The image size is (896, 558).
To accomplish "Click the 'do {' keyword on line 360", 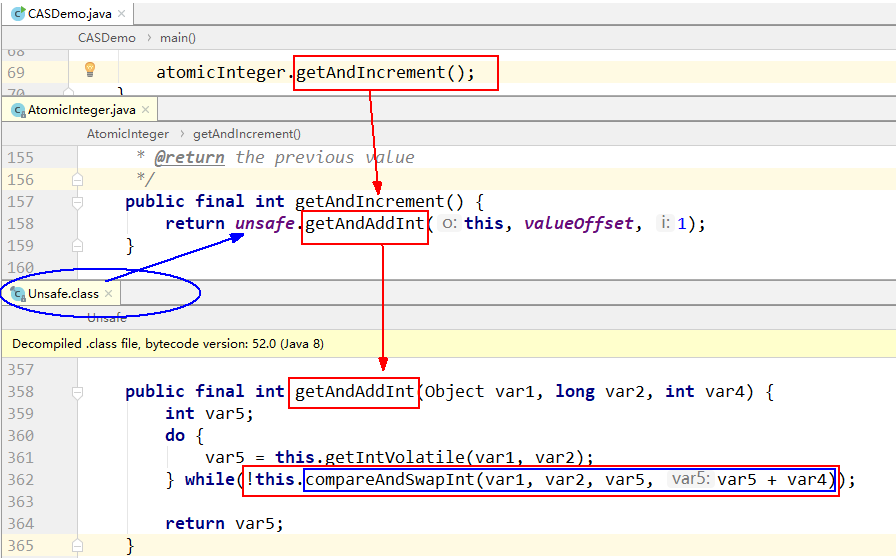I will pyautogui.click(x=185, y=436).
